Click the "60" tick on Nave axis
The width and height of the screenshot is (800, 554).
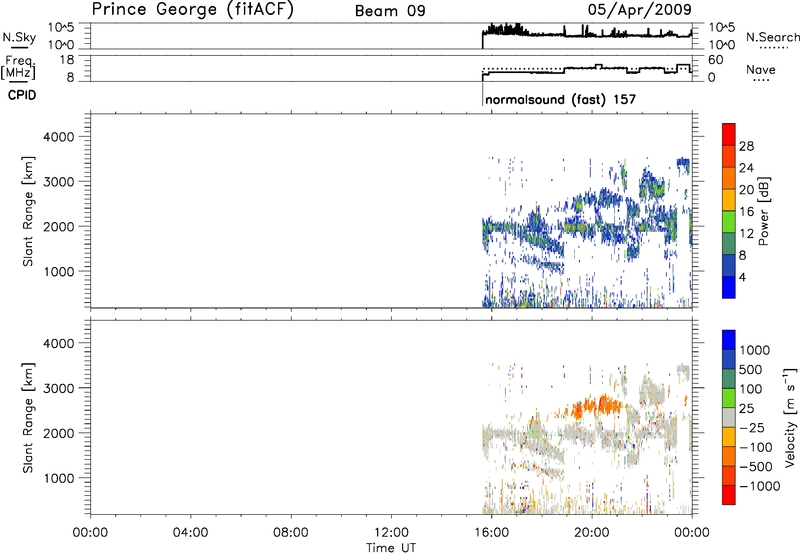pos(716,60)
